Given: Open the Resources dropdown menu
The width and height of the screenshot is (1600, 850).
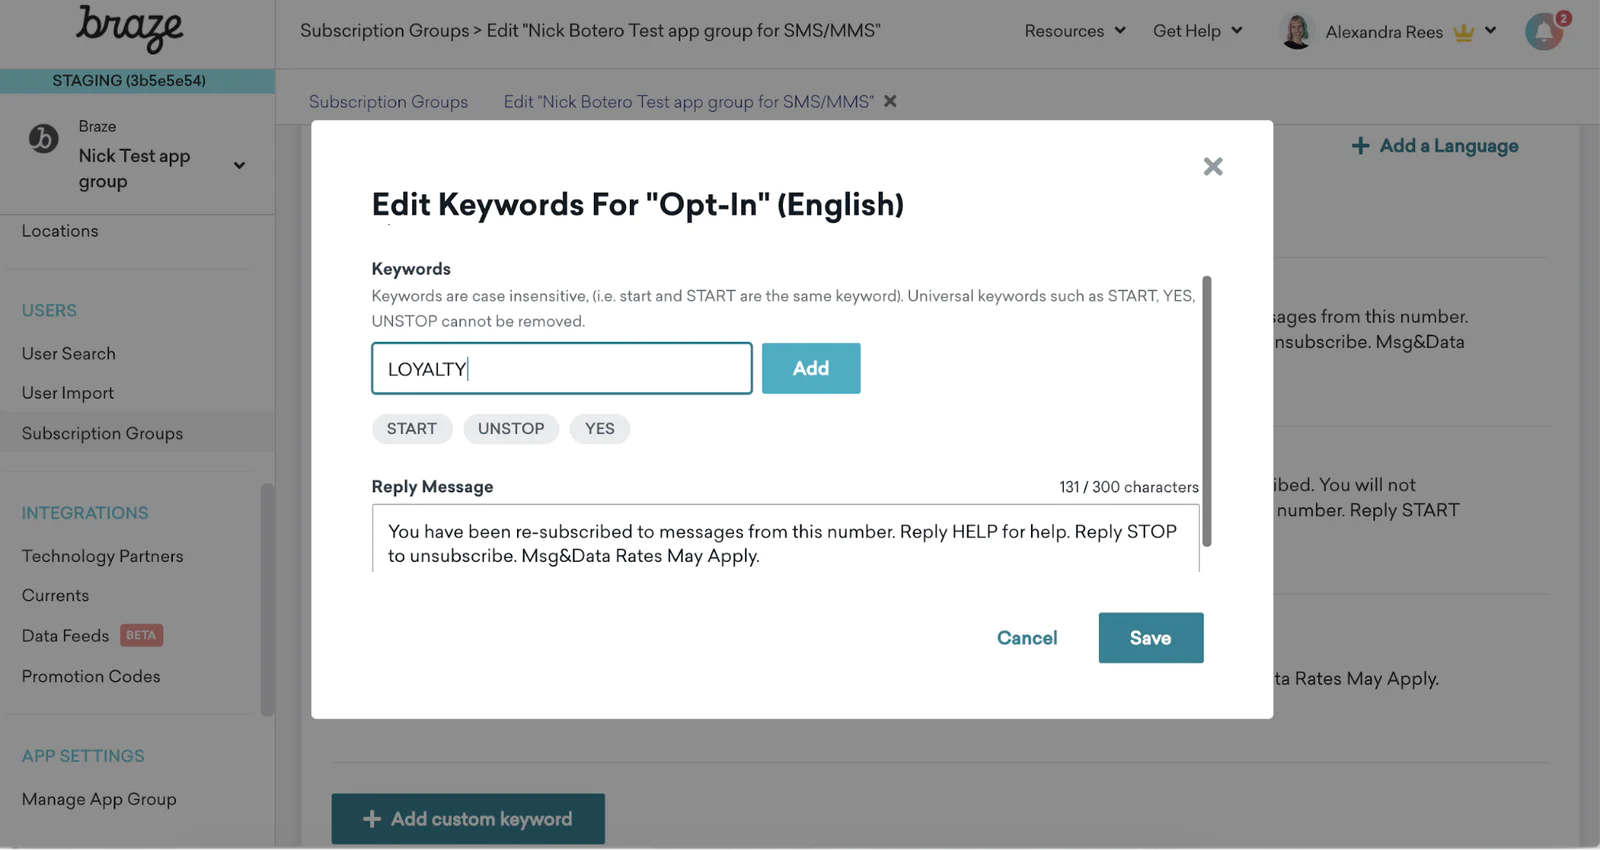Looking at the screenshot, I should pyautogui.click(x=1075, y=31).
